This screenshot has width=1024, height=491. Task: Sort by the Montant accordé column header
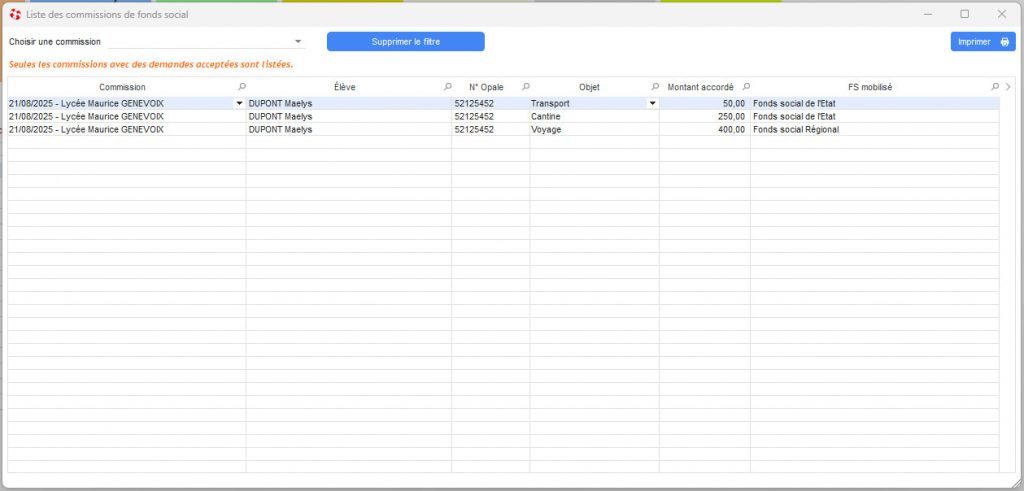click(700, 87)
